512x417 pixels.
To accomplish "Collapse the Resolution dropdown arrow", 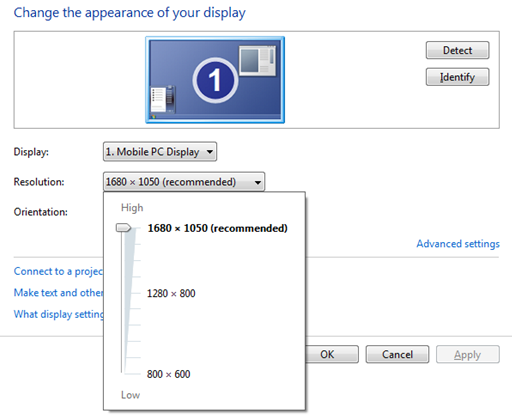I will (x=258, y=182).
